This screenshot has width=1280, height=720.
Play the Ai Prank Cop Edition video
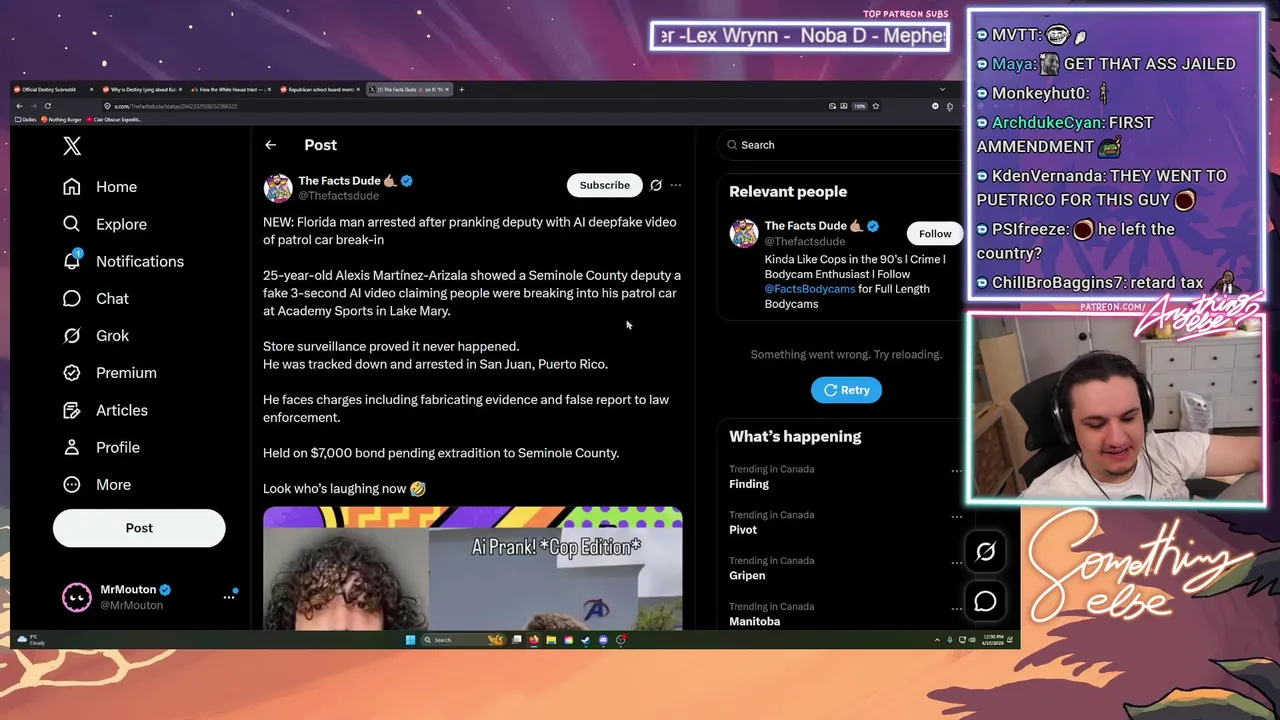click(x=473, y=569)
